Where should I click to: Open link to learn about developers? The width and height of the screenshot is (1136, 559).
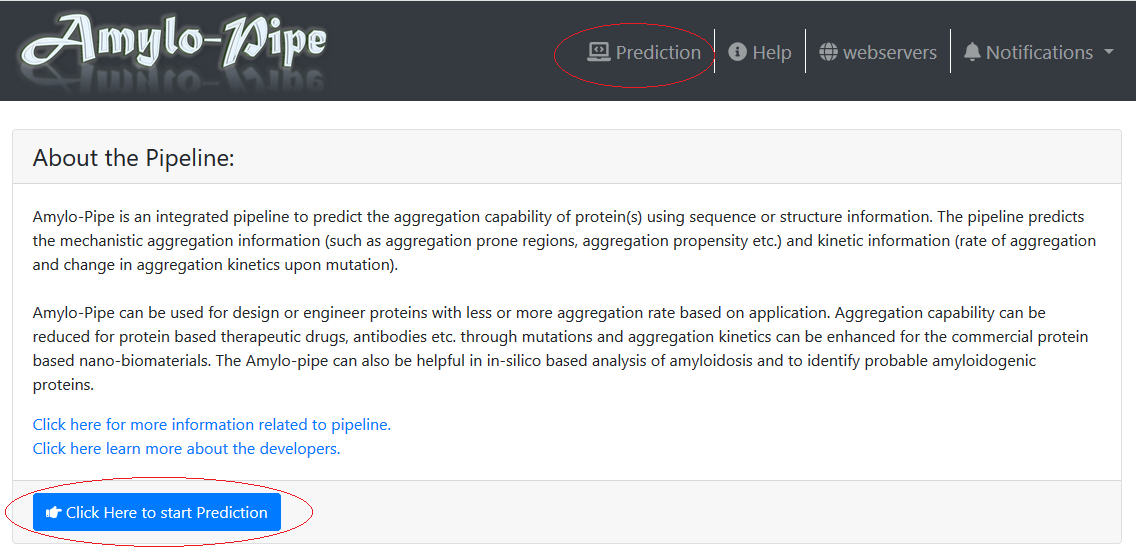click(186, 448)
